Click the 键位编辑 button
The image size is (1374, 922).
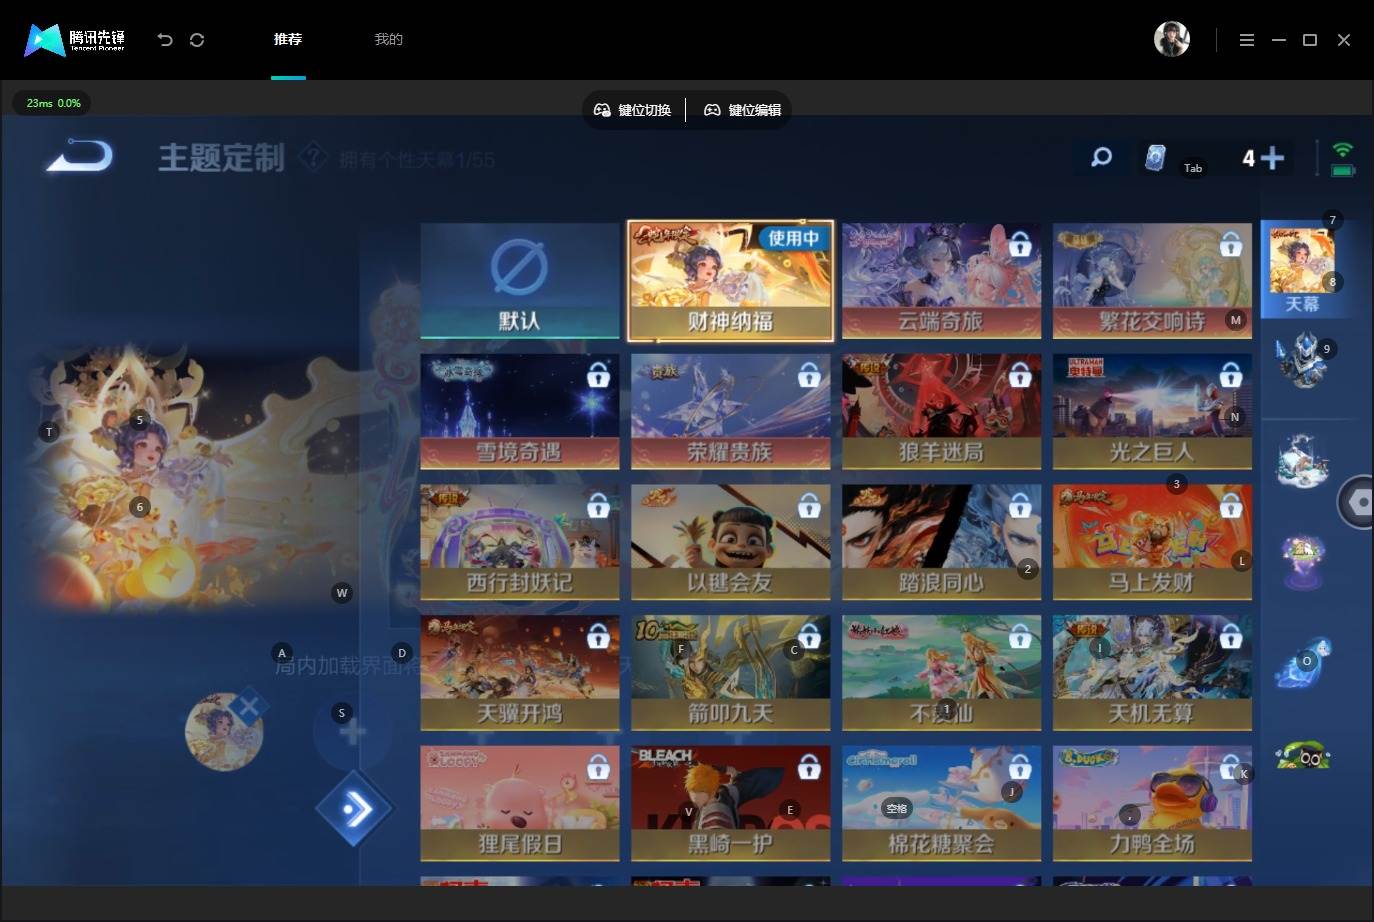743,110
